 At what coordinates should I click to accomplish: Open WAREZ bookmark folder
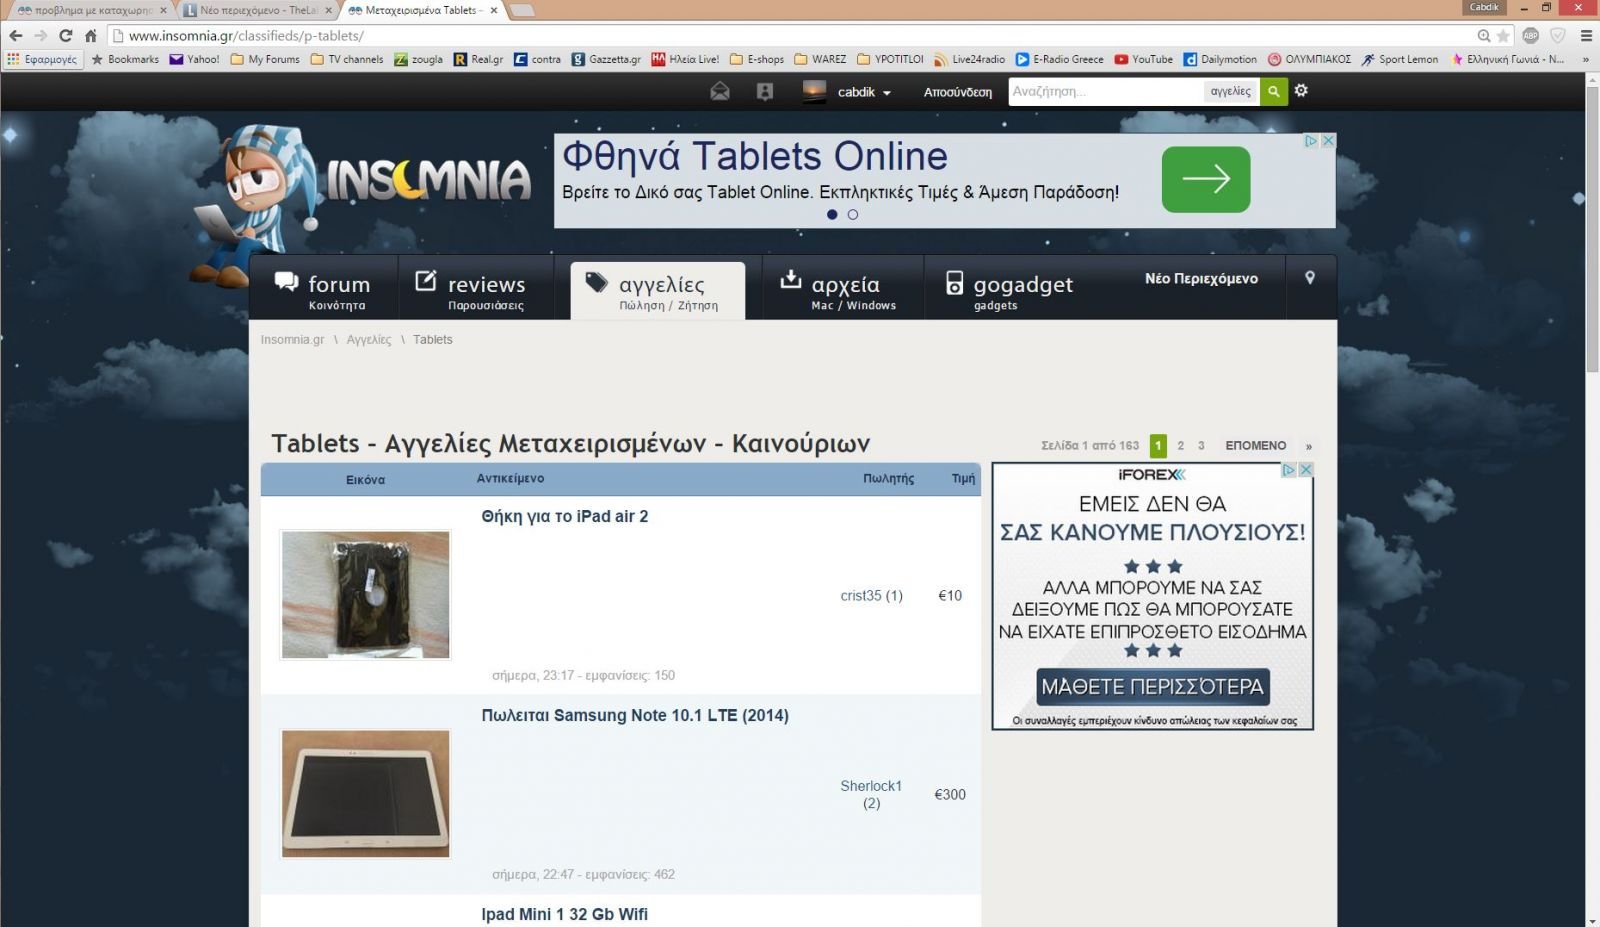coord(820,59)
